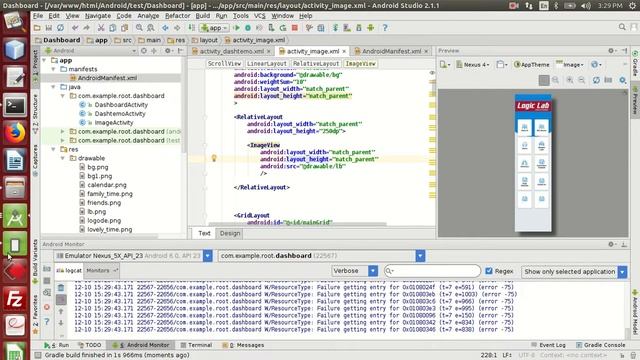The height and width of the screenshot is (360, 640).
Task: Toggle the Regex checkbox
Action: point(489,271)
